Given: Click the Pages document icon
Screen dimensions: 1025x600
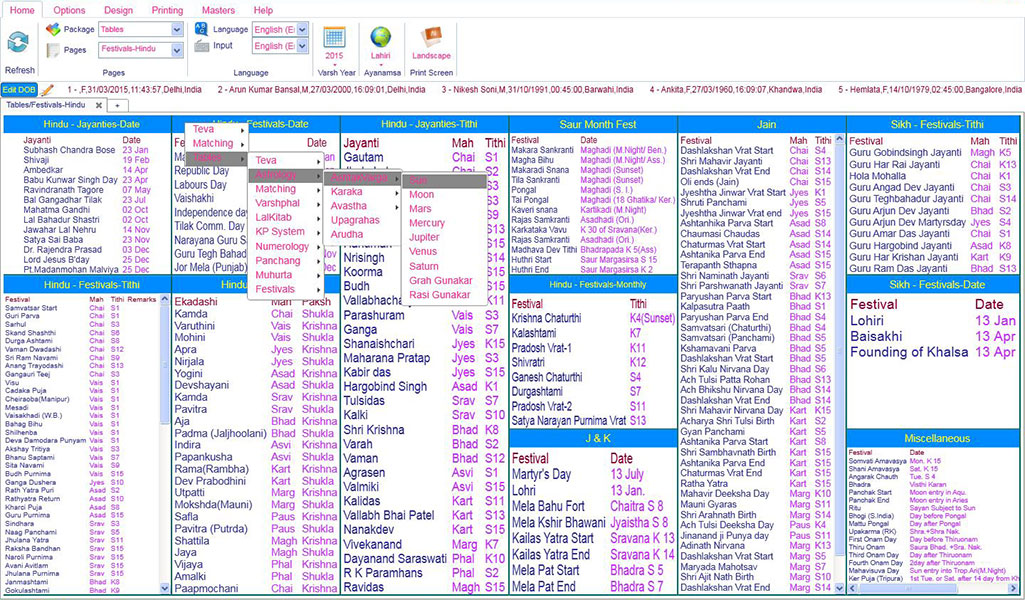Looking at the screenshot, I should tap(53, 49).
